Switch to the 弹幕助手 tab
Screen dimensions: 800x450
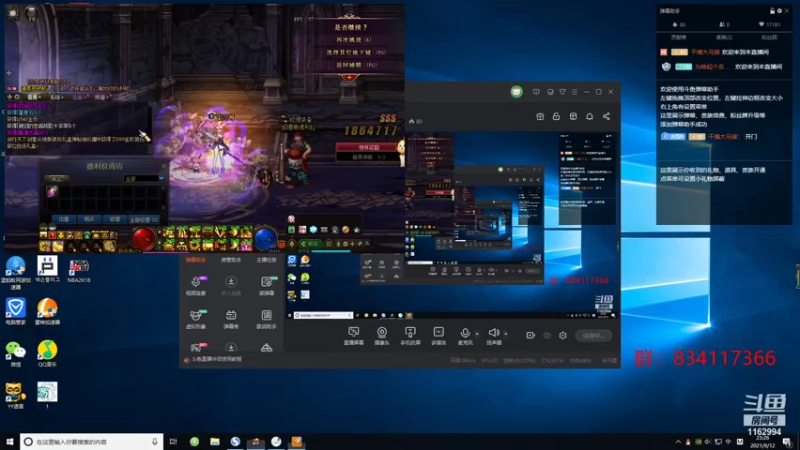196,260
